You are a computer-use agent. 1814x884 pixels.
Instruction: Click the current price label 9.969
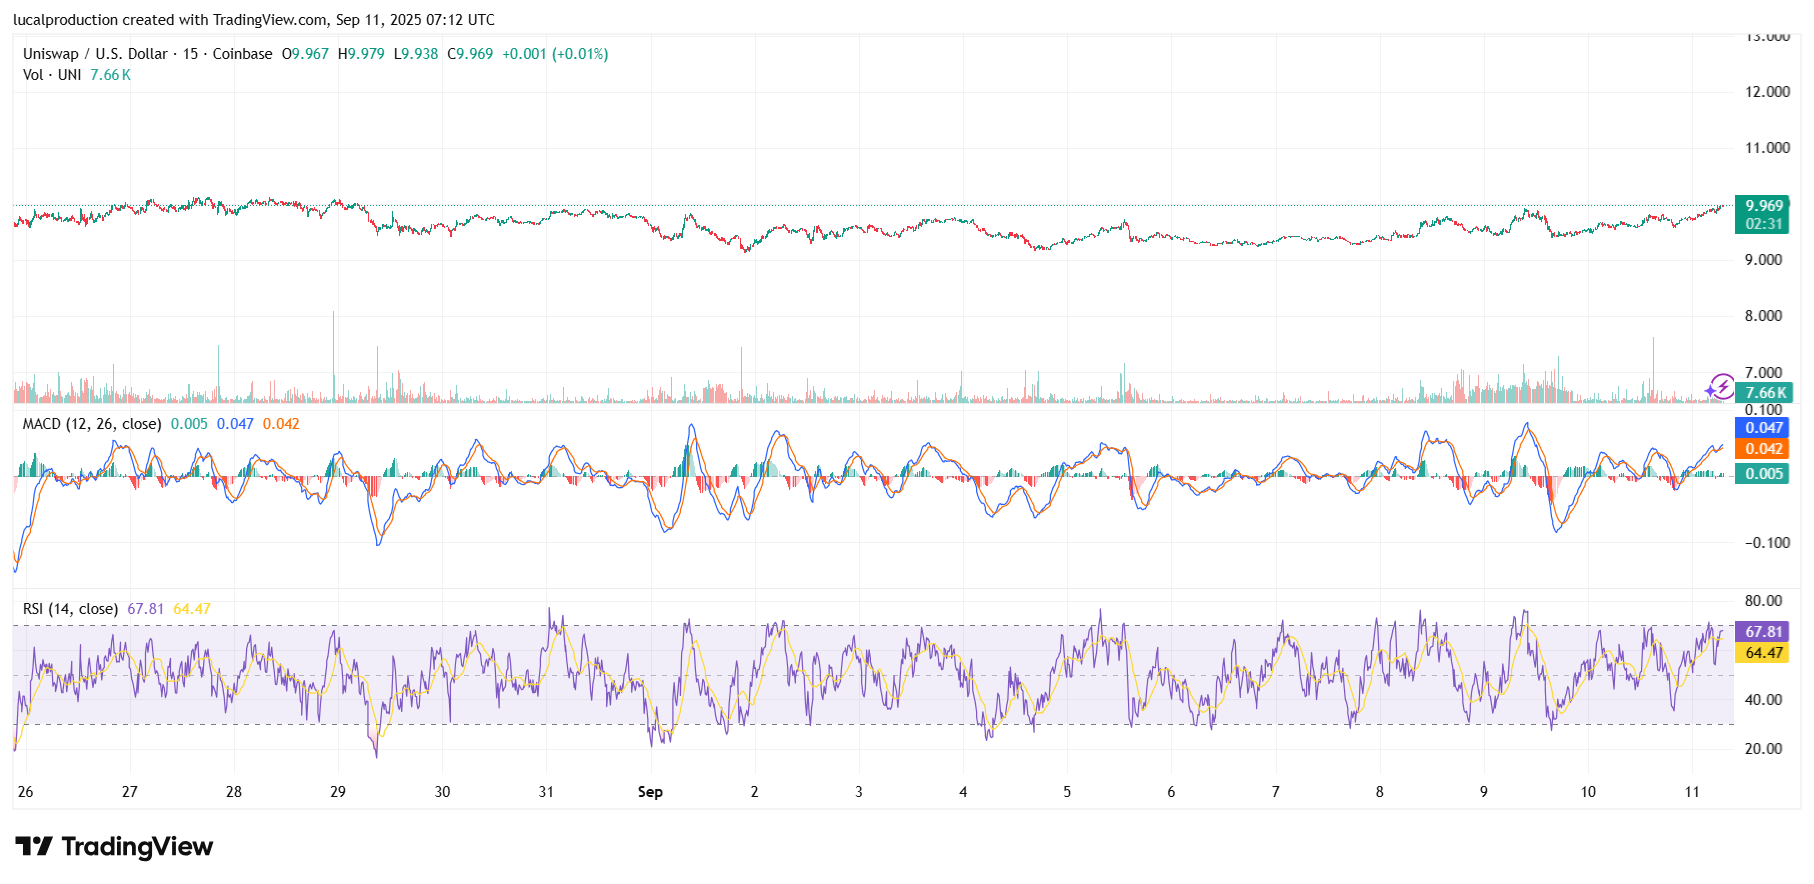1764,206
